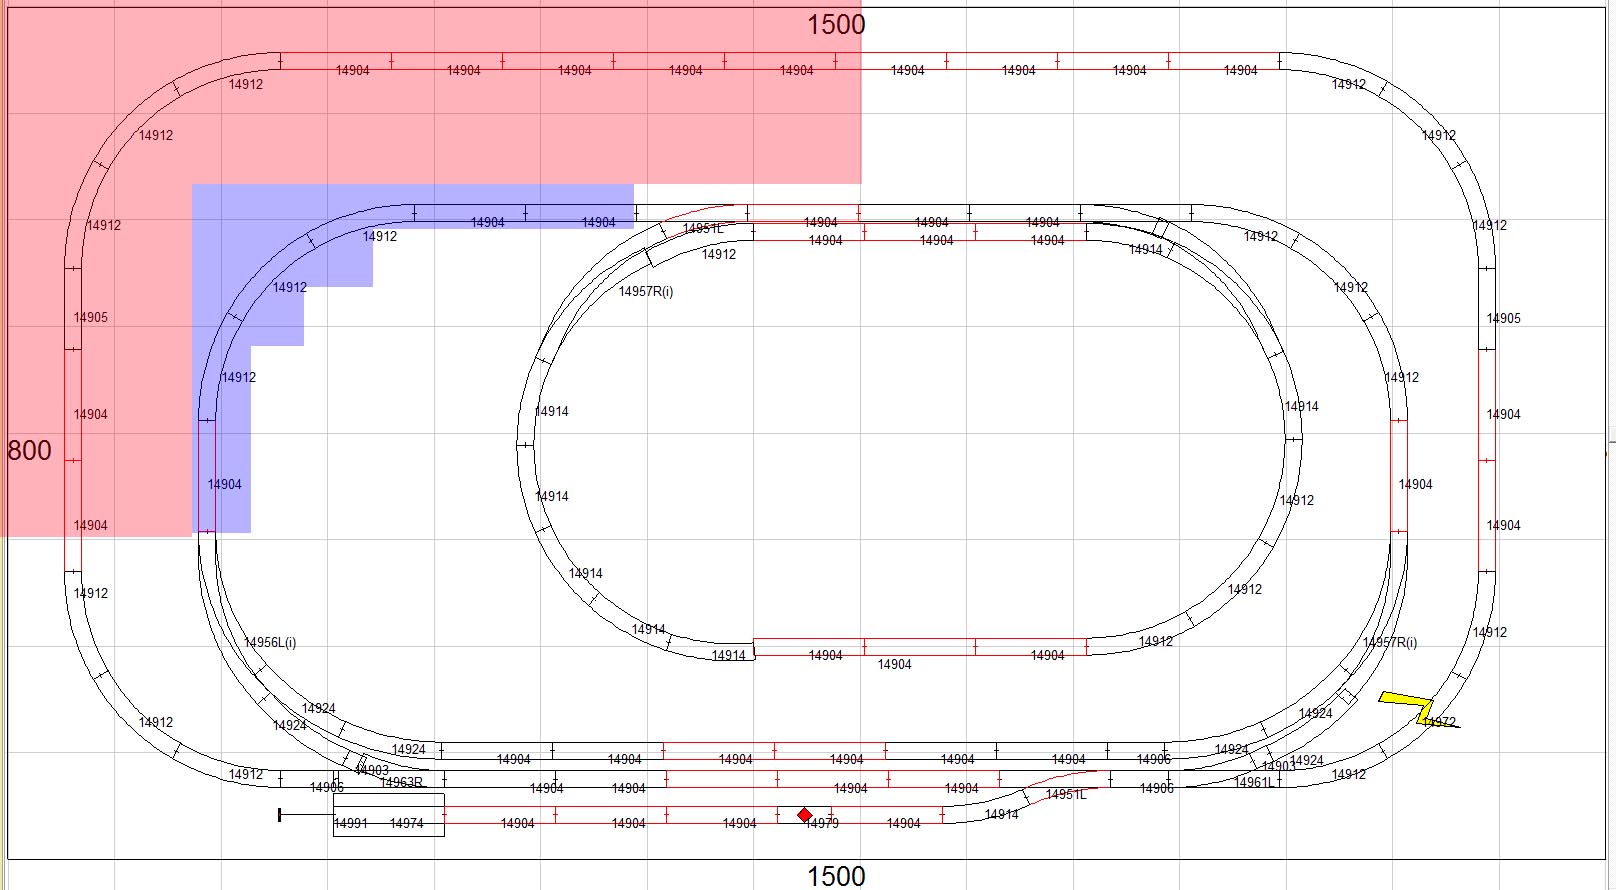
Task: Click the 1500 dimension label at the top
Action: point(836,24)
